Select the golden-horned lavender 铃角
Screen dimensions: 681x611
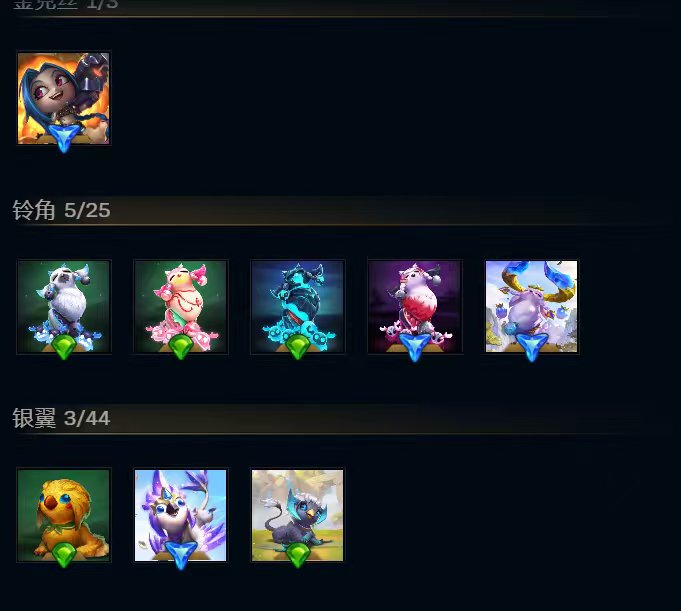pyautogui.click(x=532, y=307)
